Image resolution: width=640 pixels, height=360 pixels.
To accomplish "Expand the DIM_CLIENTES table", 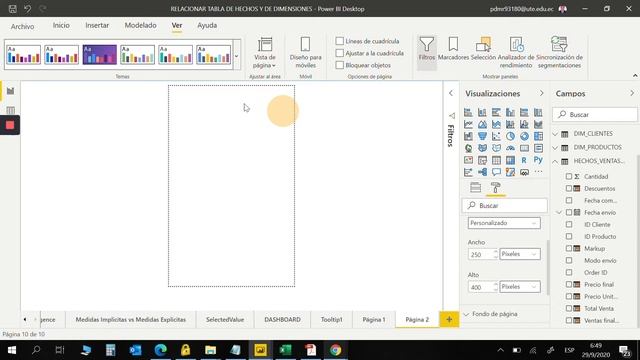I will click(555, 134).
